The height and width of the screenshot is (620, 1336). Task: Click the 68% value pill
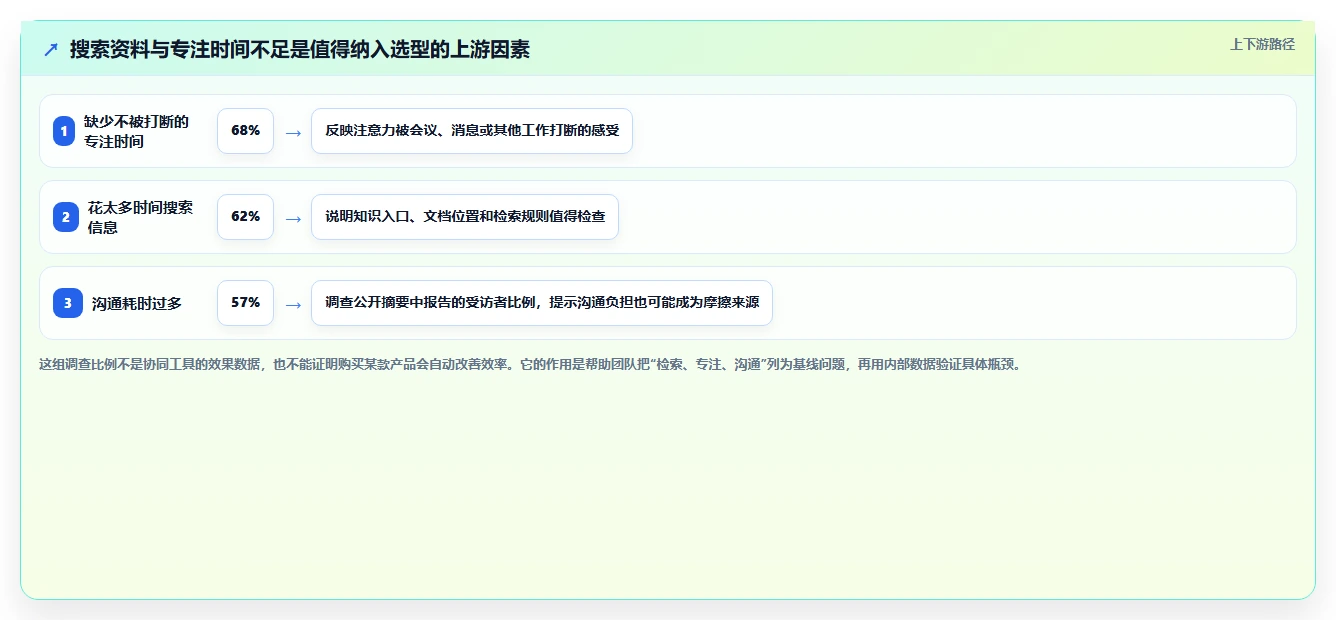245,131
